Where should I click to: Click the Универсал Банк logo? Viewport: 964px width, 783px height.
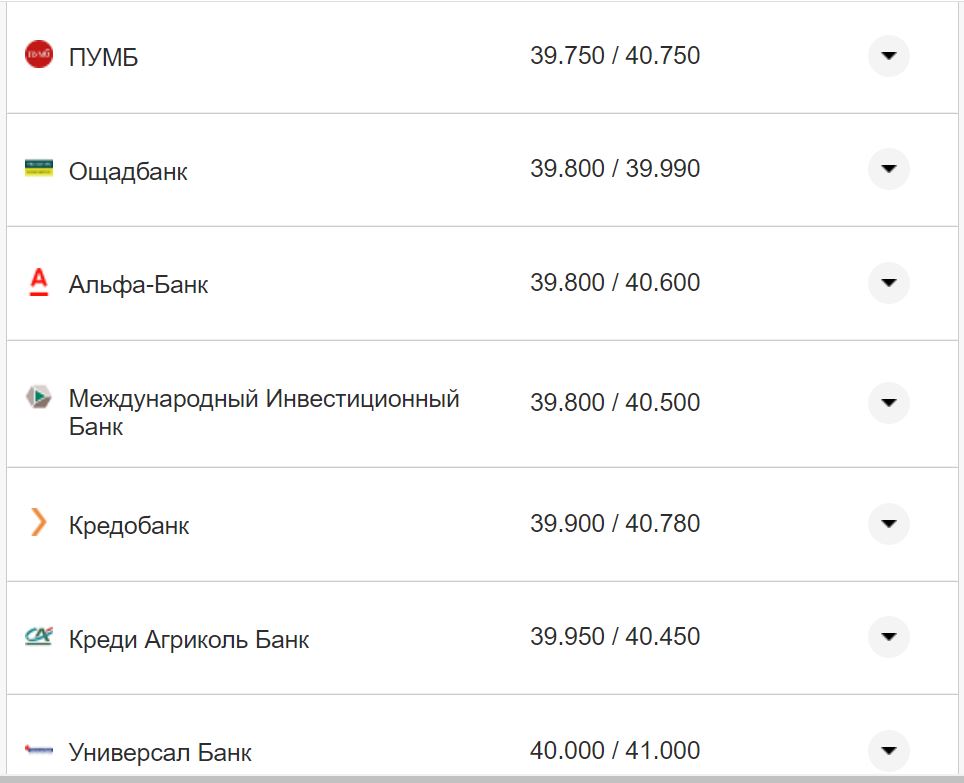pos(38,748)
